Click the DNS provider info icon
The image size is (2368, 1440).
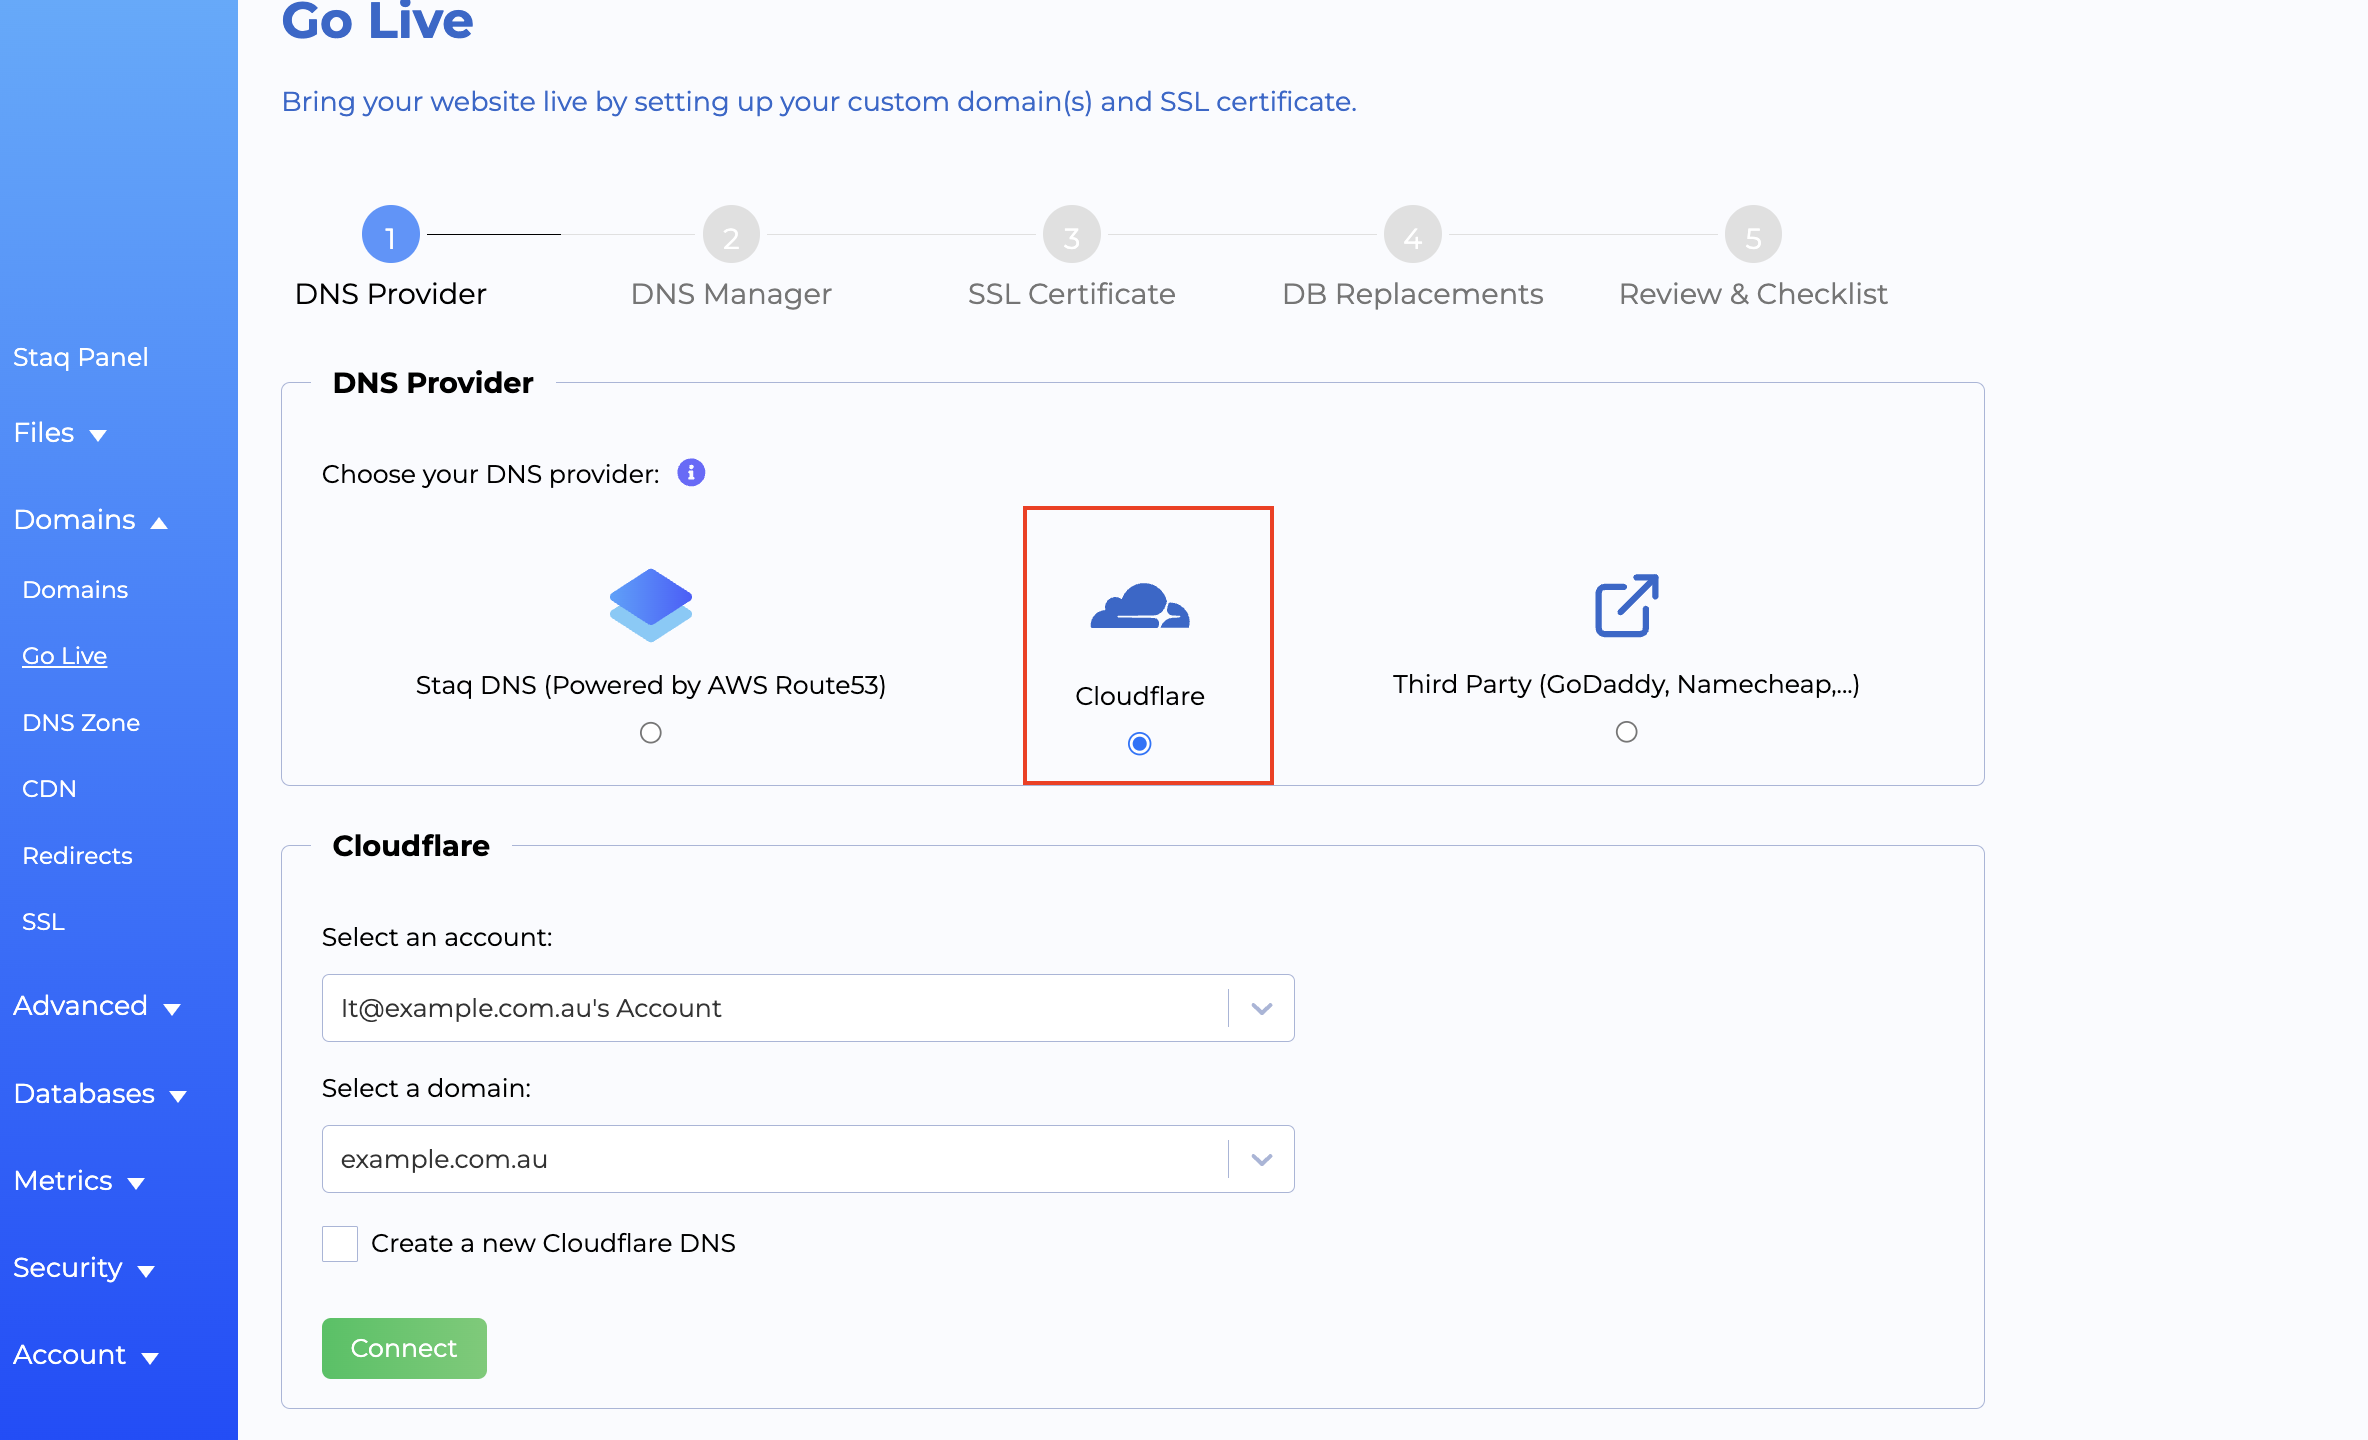(691, 472)
